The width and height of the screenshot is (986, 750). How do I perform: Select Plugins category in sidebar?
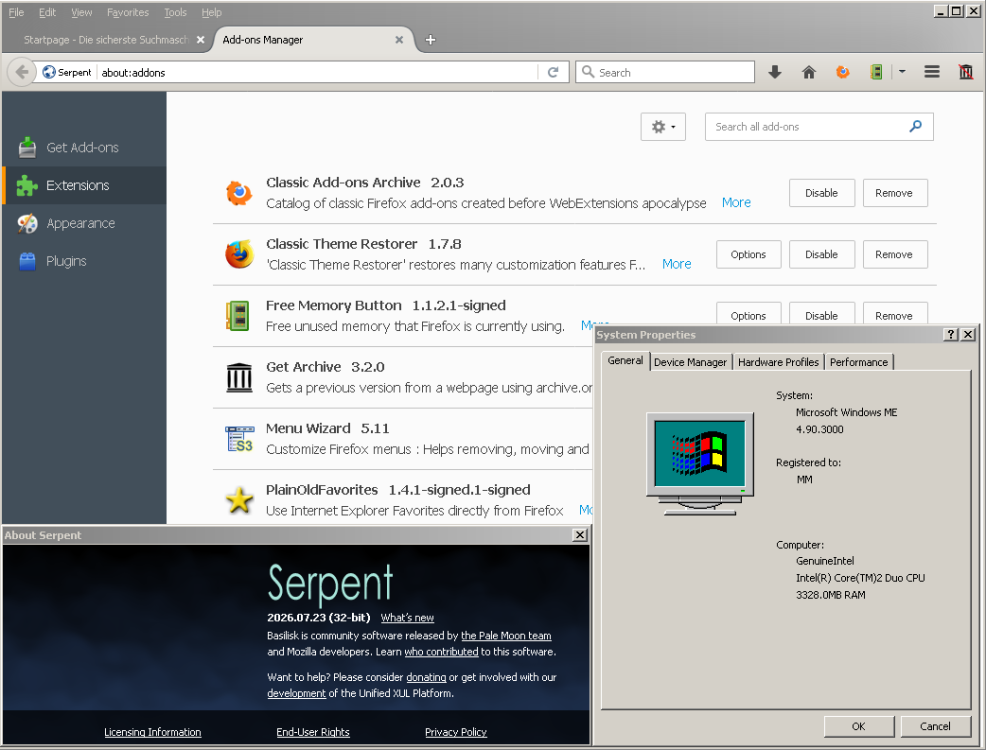[x=84, y=261]
